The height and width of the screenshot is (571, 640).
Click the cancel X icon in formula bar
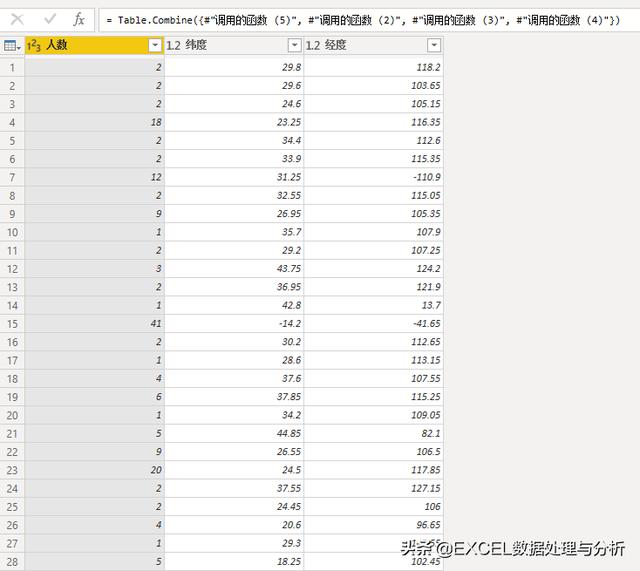(17, 19)
